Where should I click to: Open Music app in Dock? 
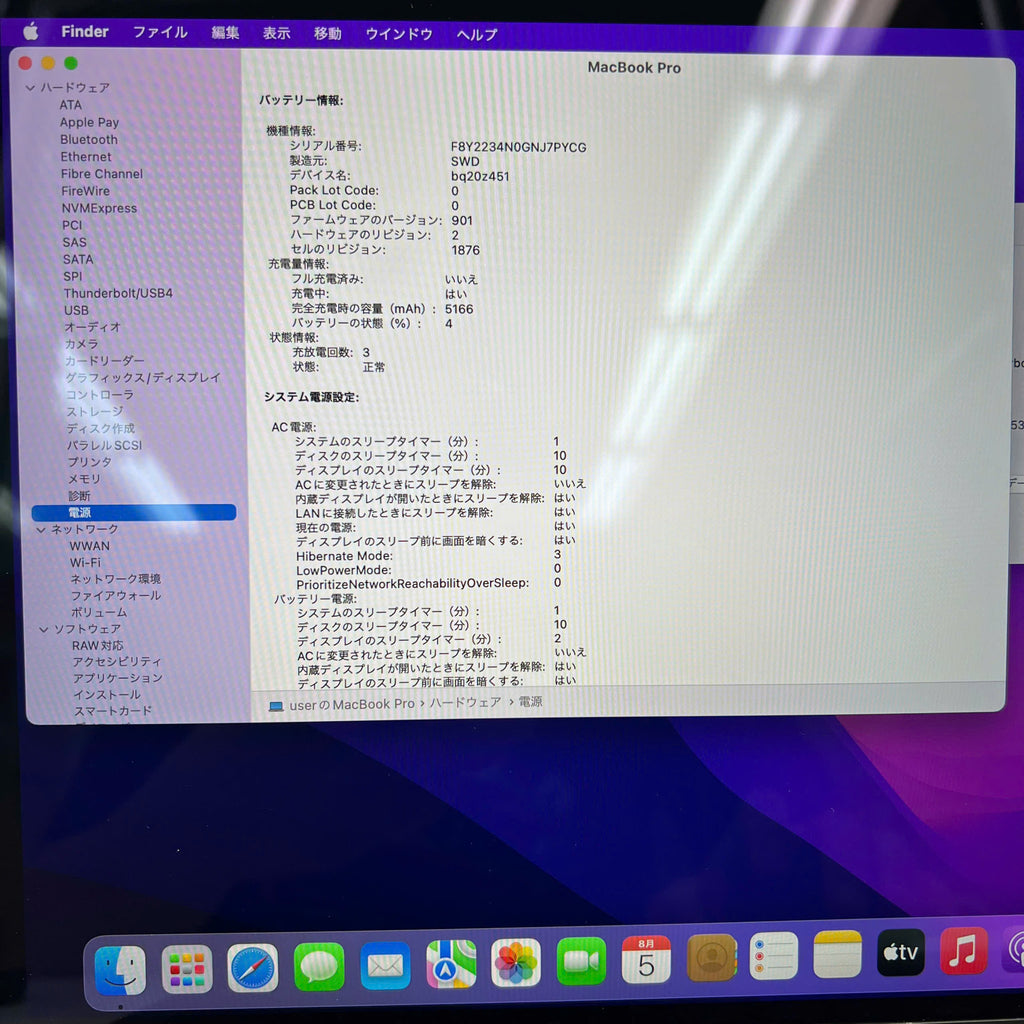pyautogui.click(x=964, y=951)
